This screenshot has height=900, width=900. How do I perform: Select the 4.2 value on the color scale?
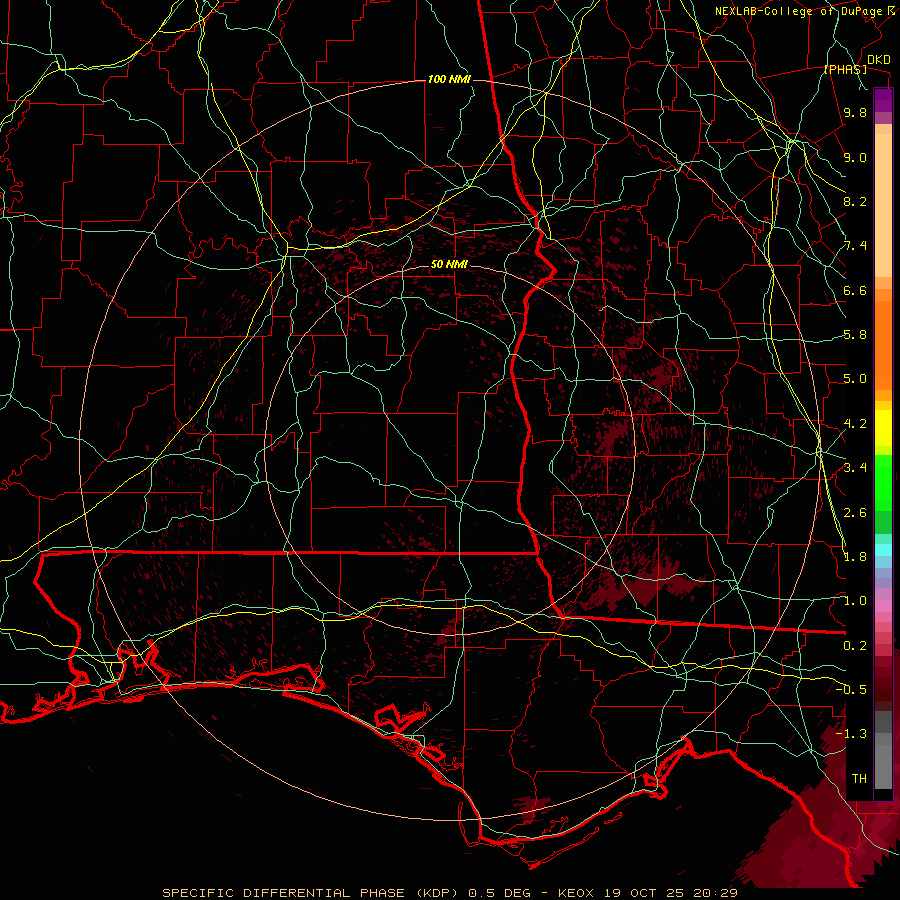855,424
